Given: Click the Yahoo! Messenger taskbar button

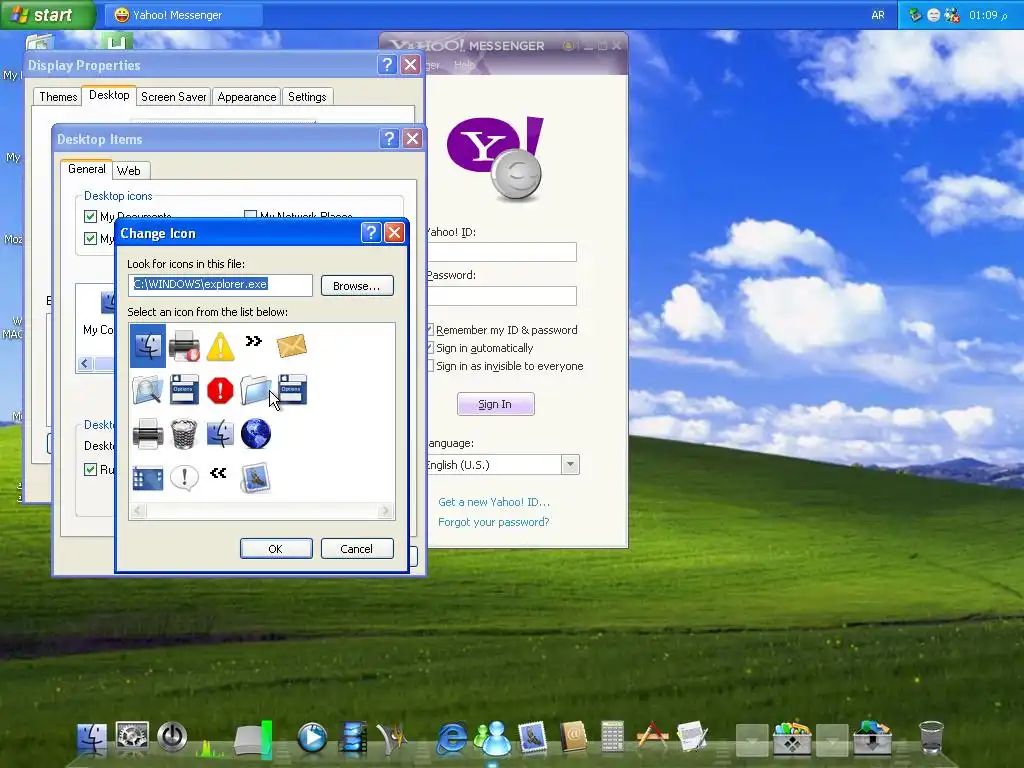Looking at the screenshot, I should click(x=184, y=14).
